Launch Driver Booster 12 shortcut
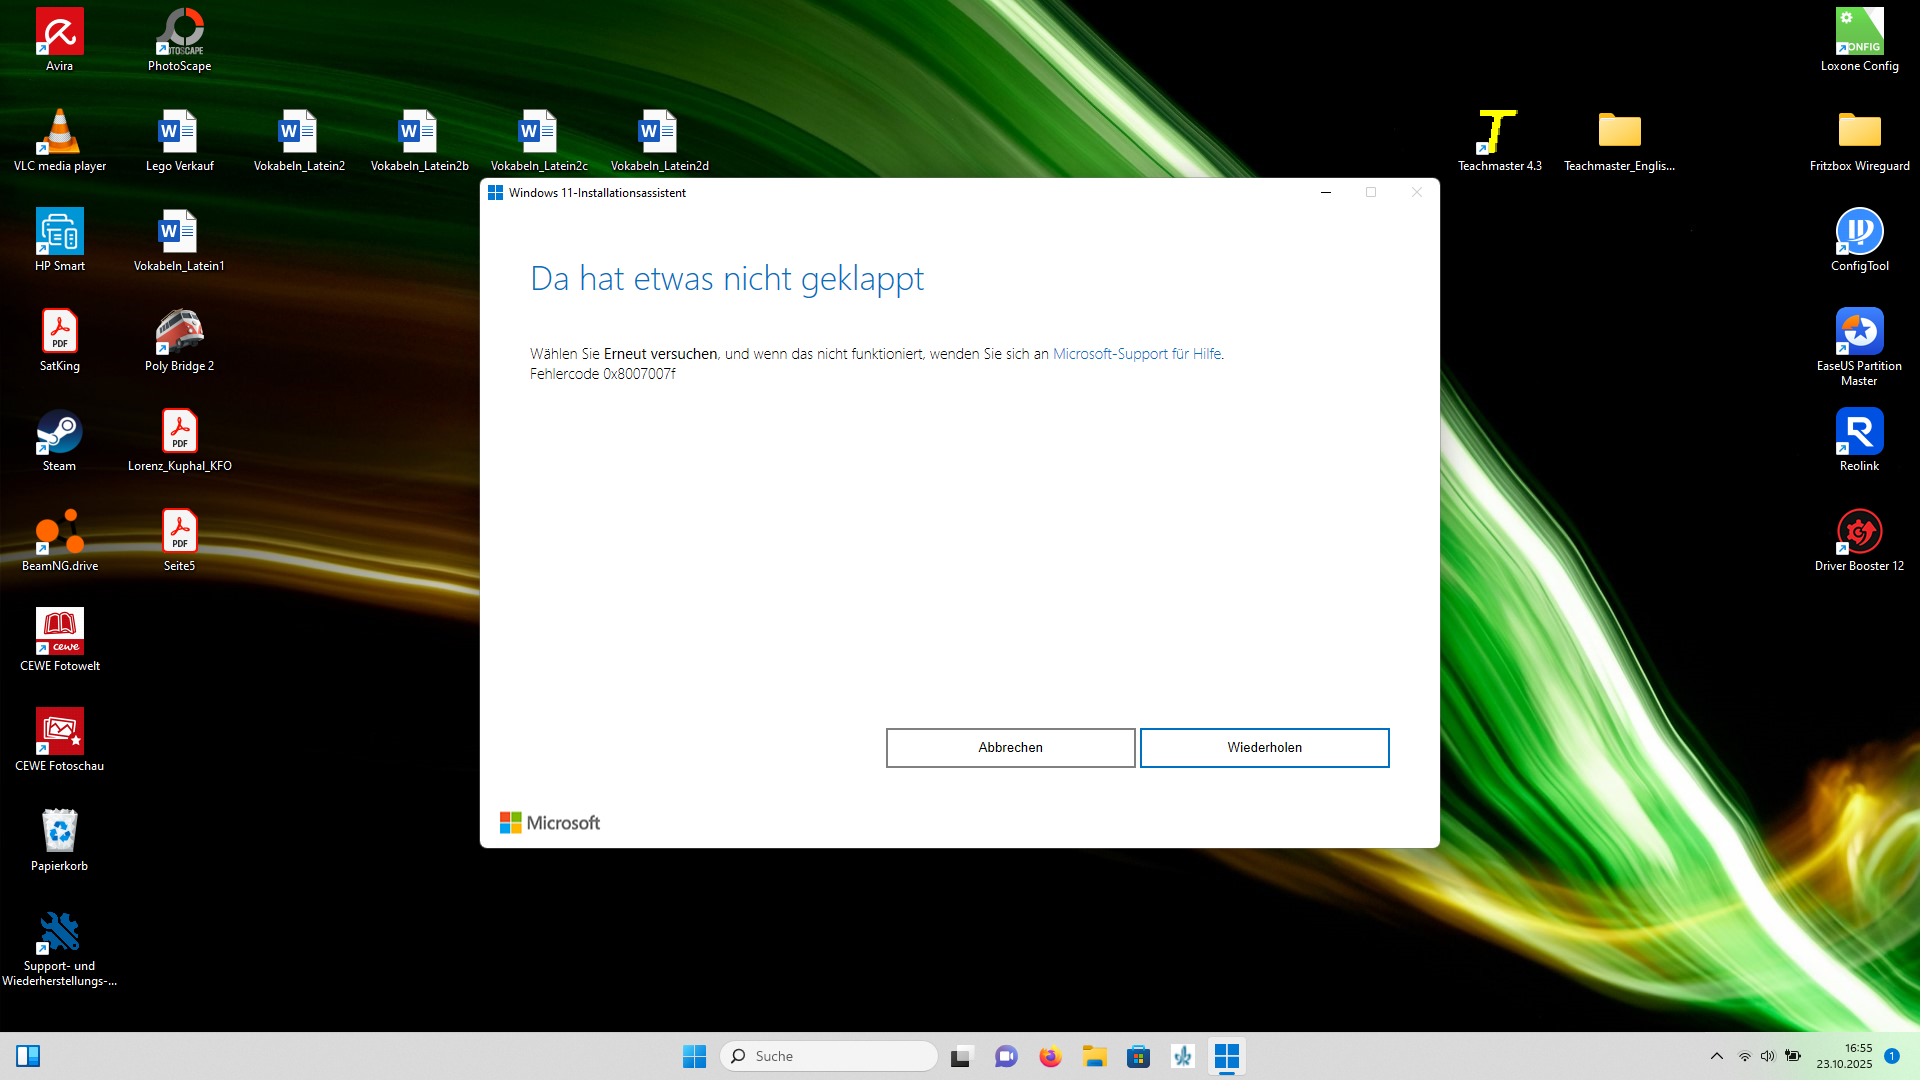Image resolution: width=1920 pixels, height=1080 pixels. [1859, 540]
